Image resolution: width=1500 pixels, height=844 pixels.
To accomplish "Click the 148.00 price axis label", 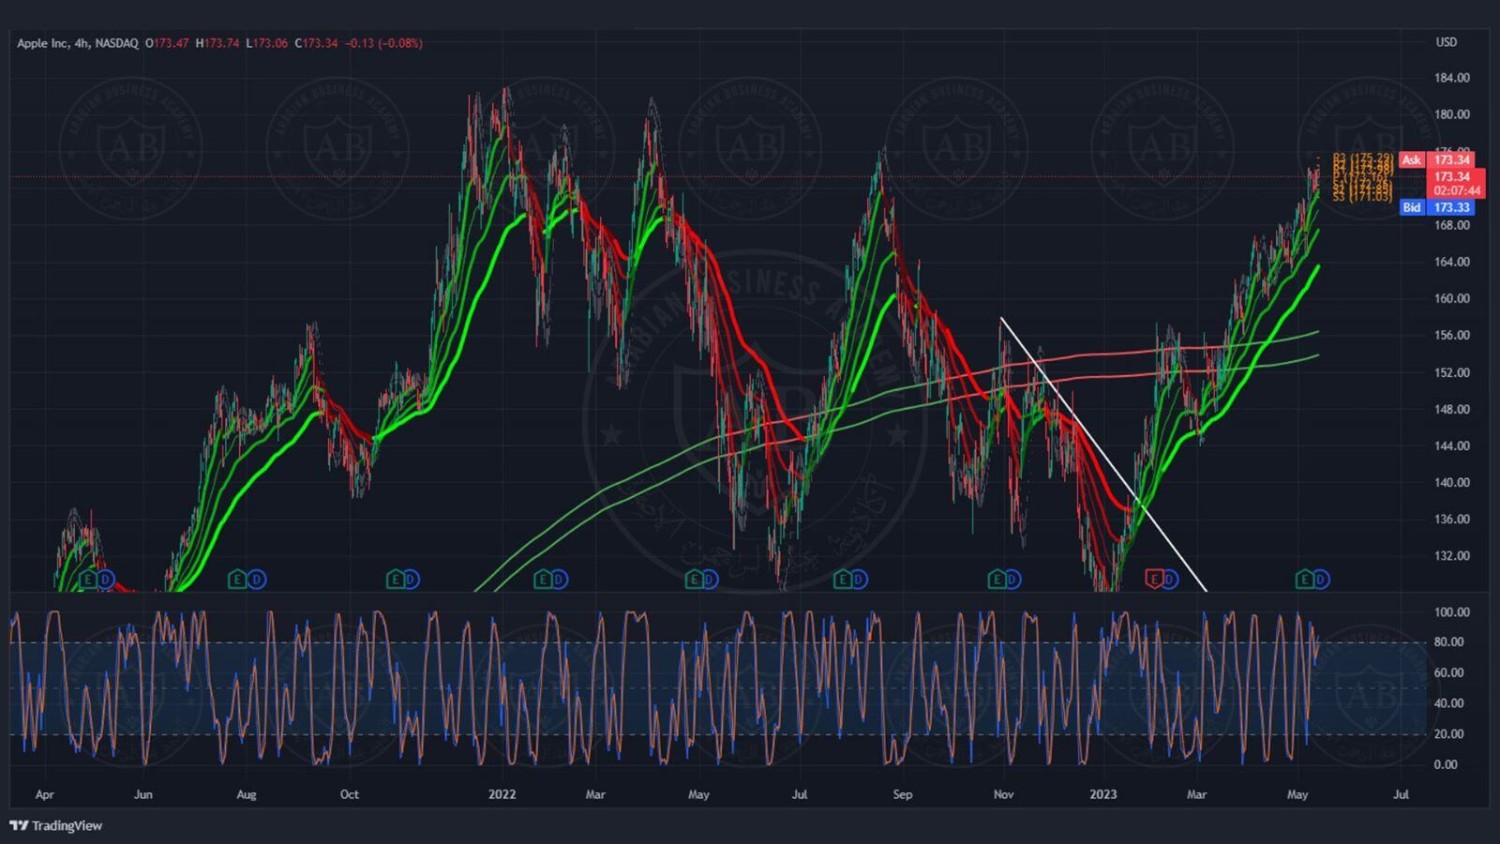I will 1452,409.
